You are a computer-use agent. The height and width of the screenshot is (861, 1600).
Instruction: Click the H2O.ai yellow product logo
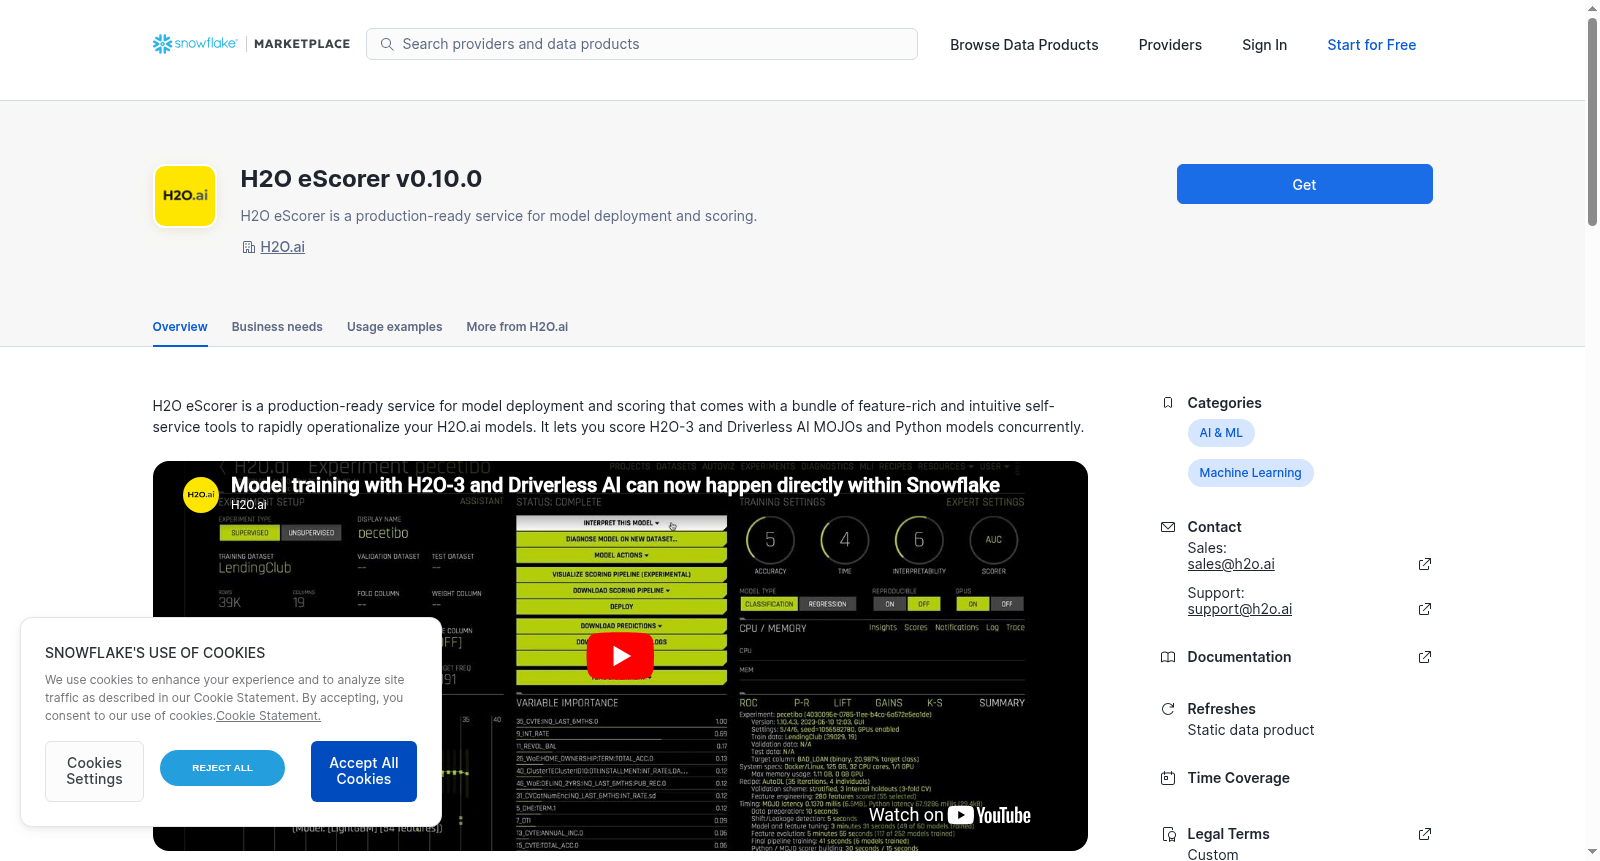(x=185, y=196)
